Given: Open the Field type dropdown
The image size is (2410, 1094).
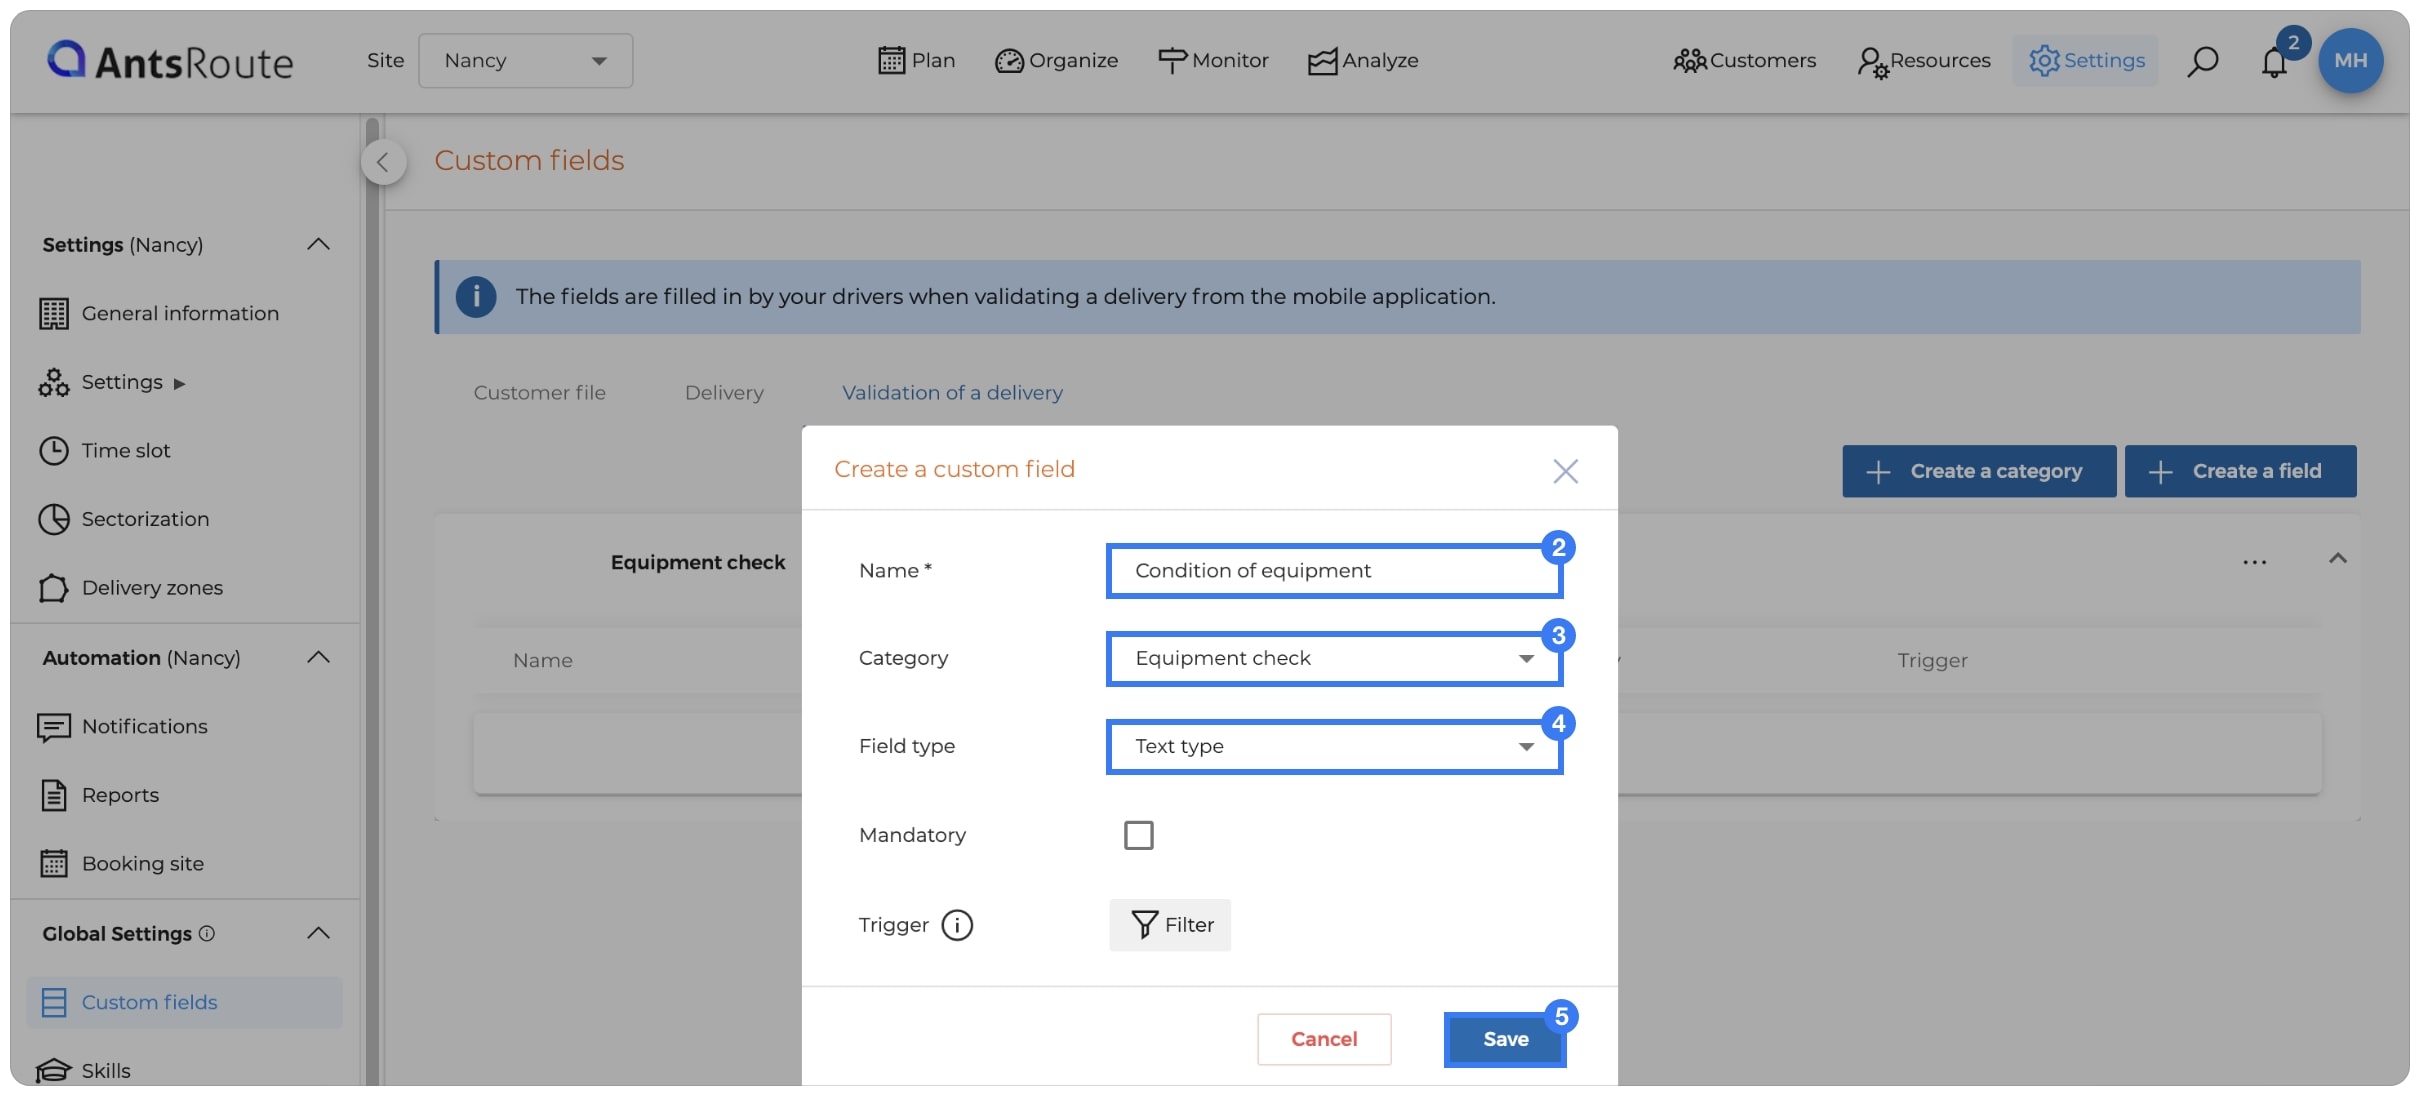Looking at the screenshot, I should point(1333,746).
